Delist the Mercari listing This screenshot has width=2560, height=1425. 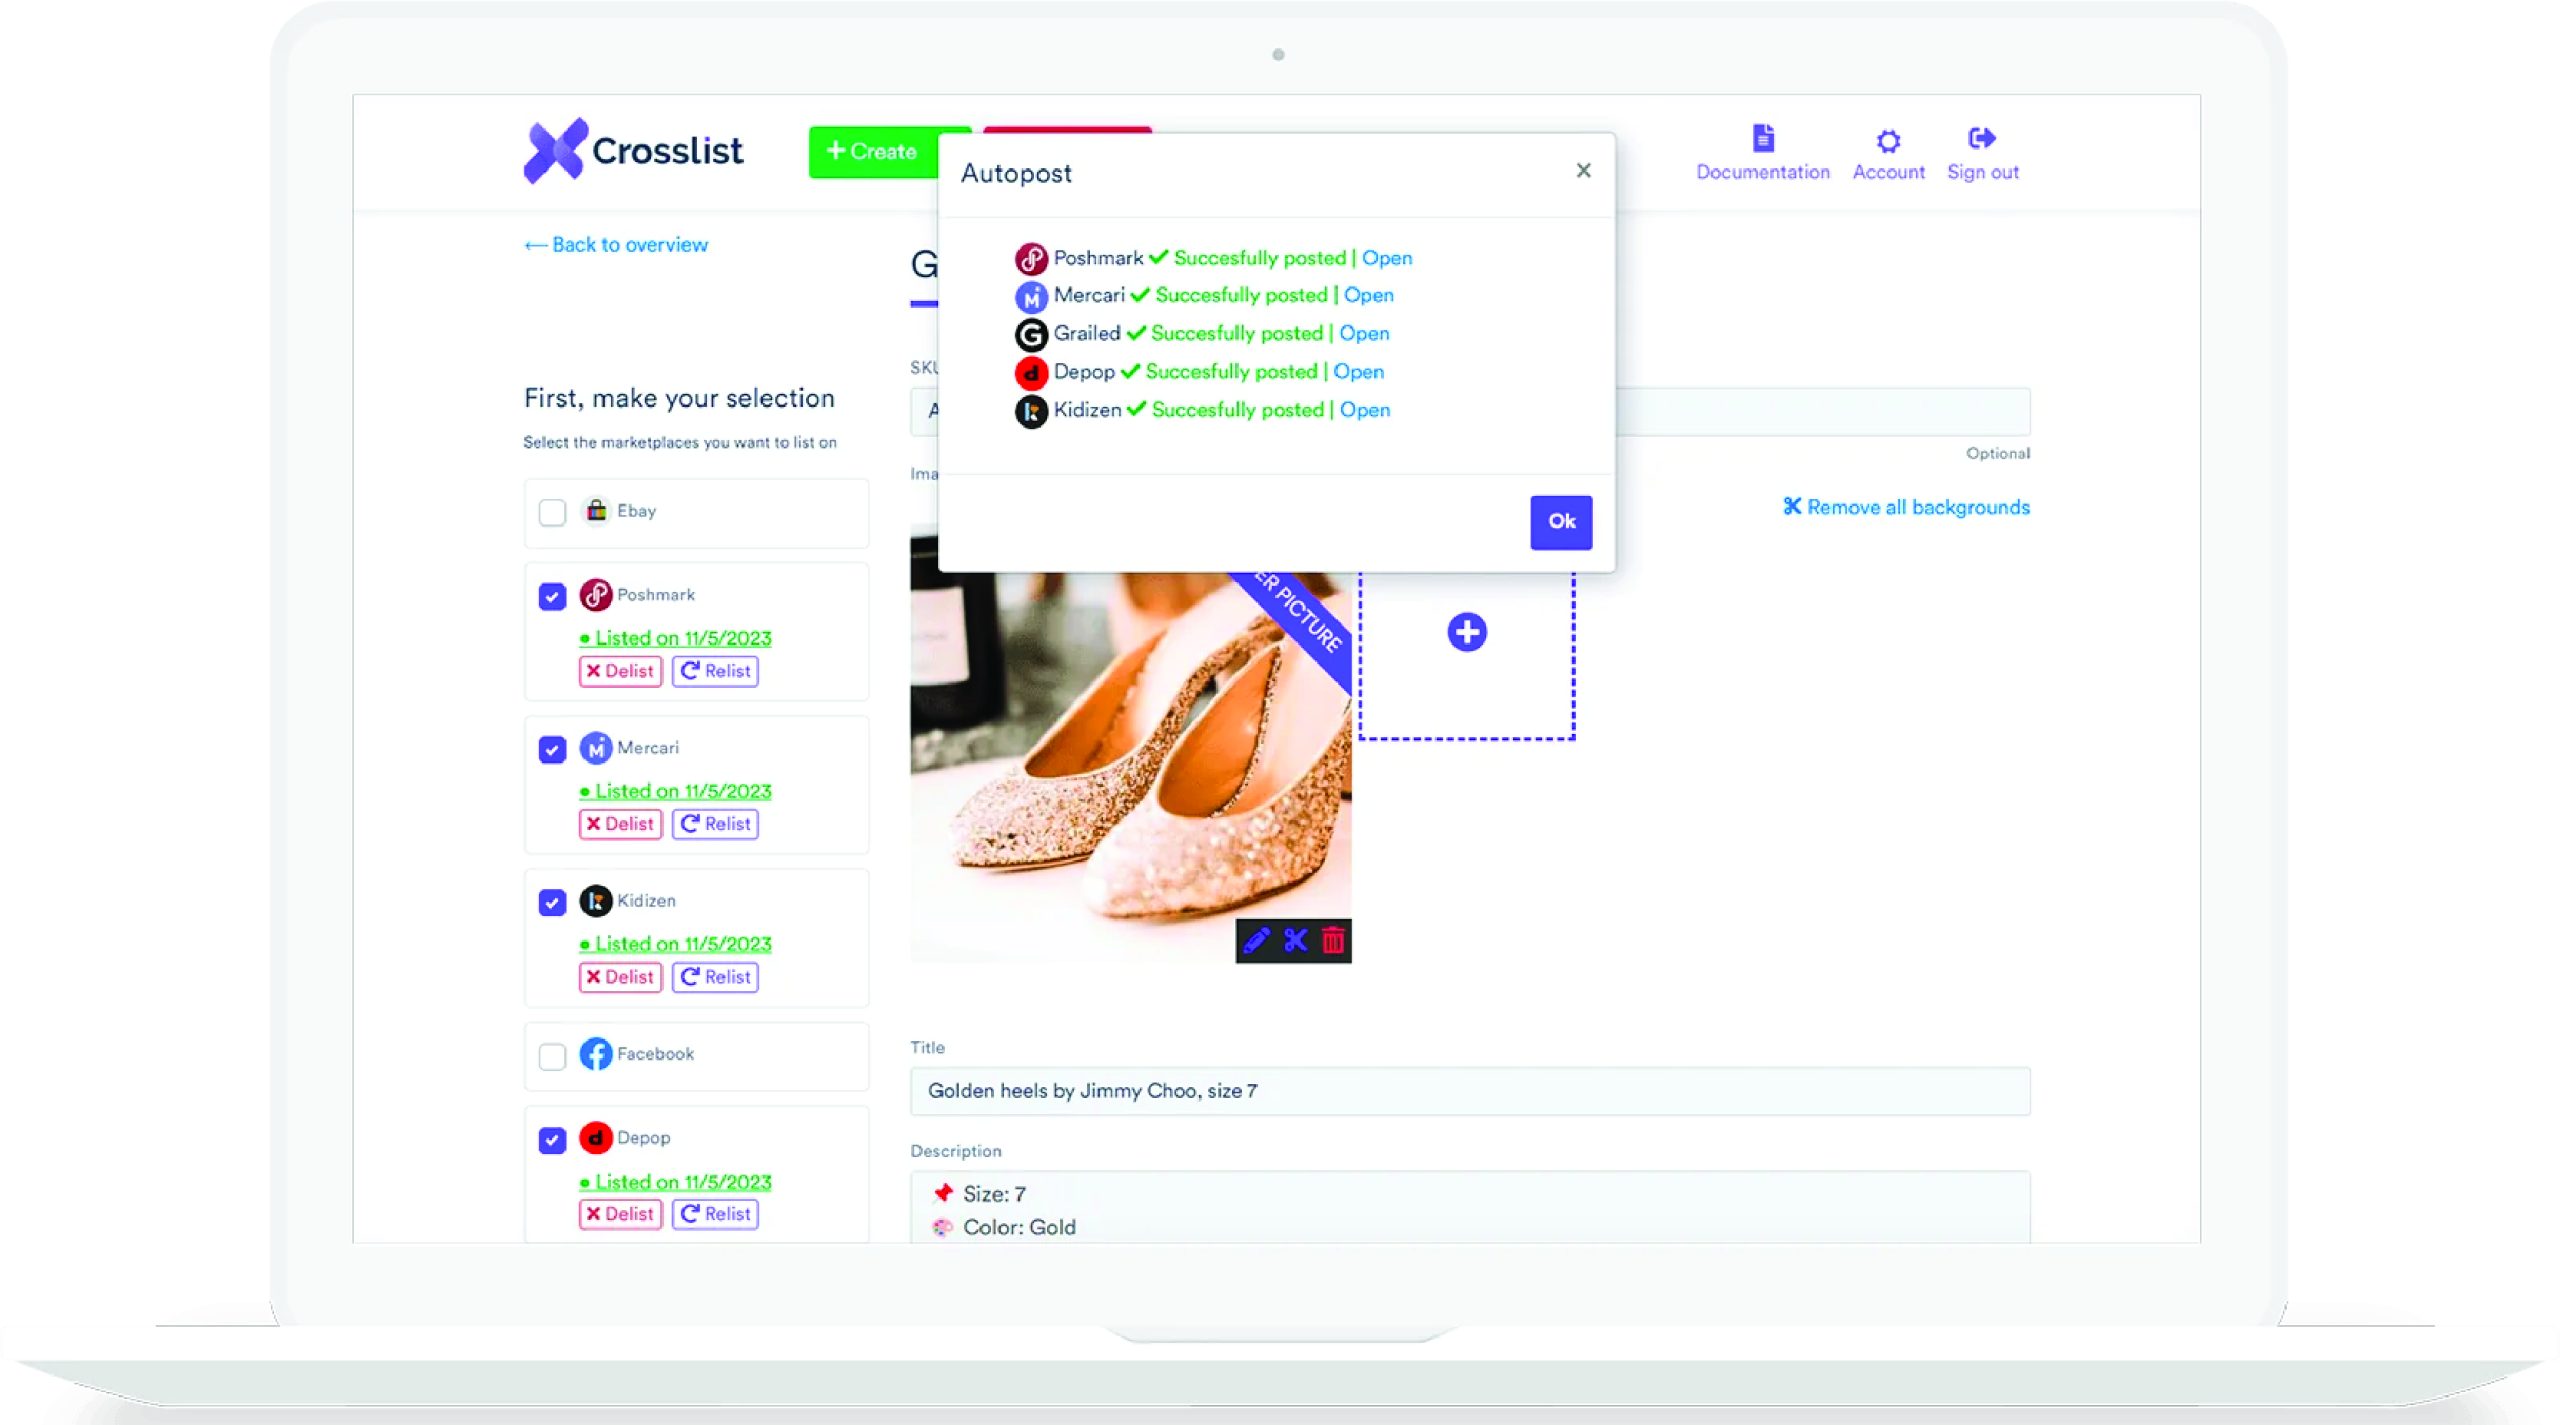click(620, 824)
